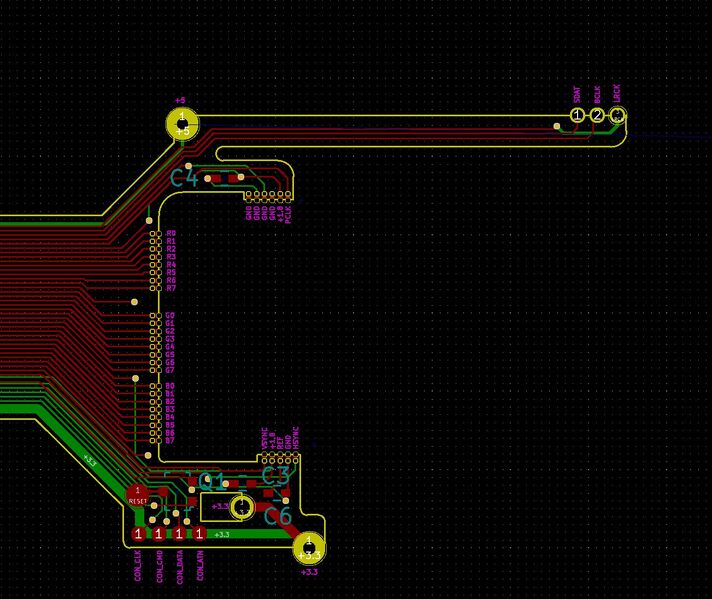The width and height of the screenshot is (712, 599).
Task: Click the C3 component label
Action: click(x=275, y=476)
